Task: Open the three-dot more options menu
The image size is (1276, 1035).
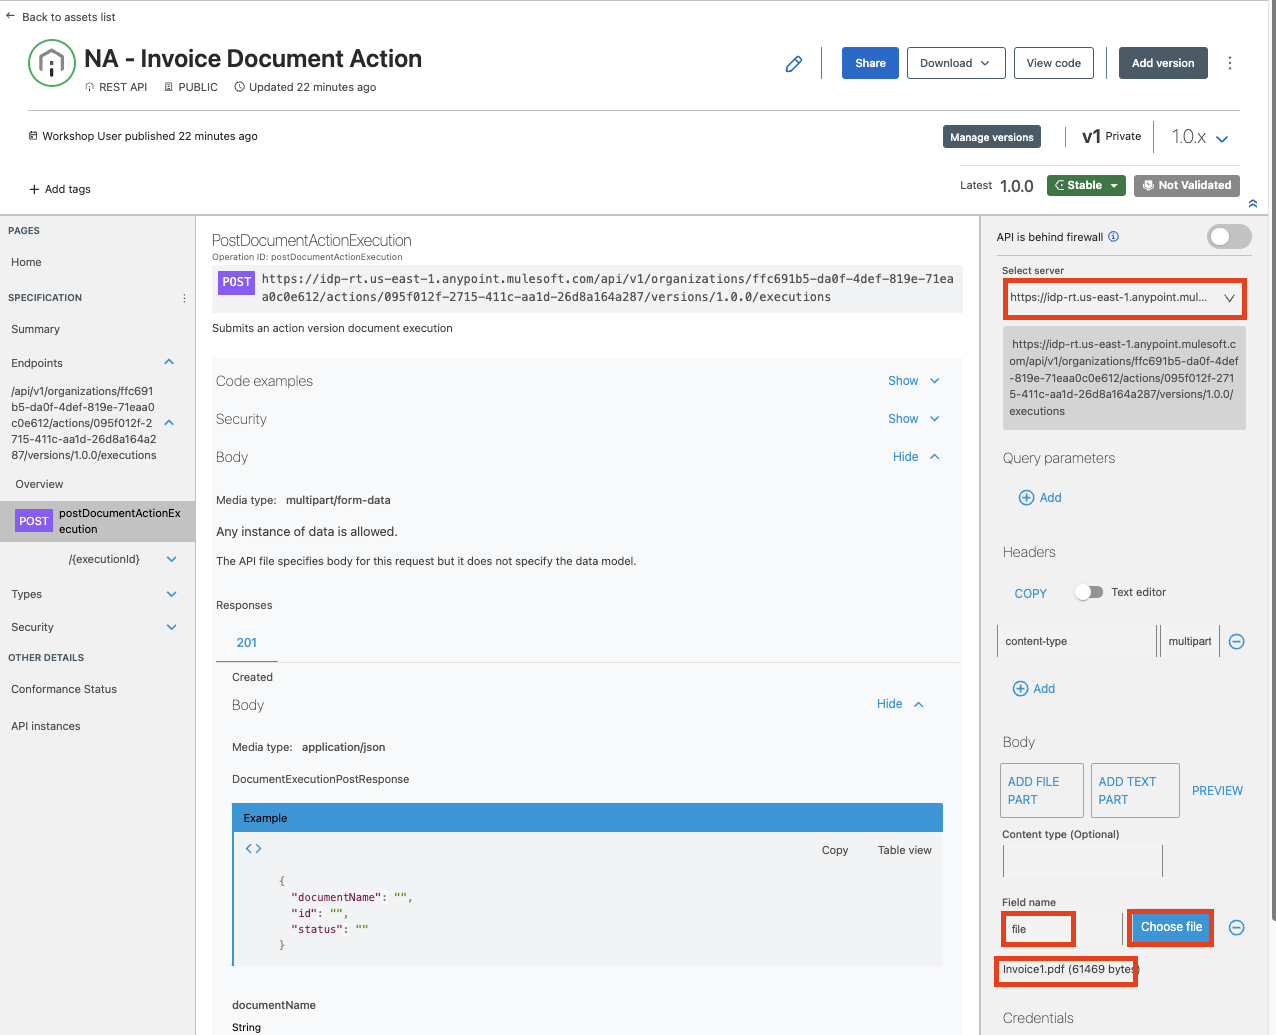Action: coord(1230,63)
